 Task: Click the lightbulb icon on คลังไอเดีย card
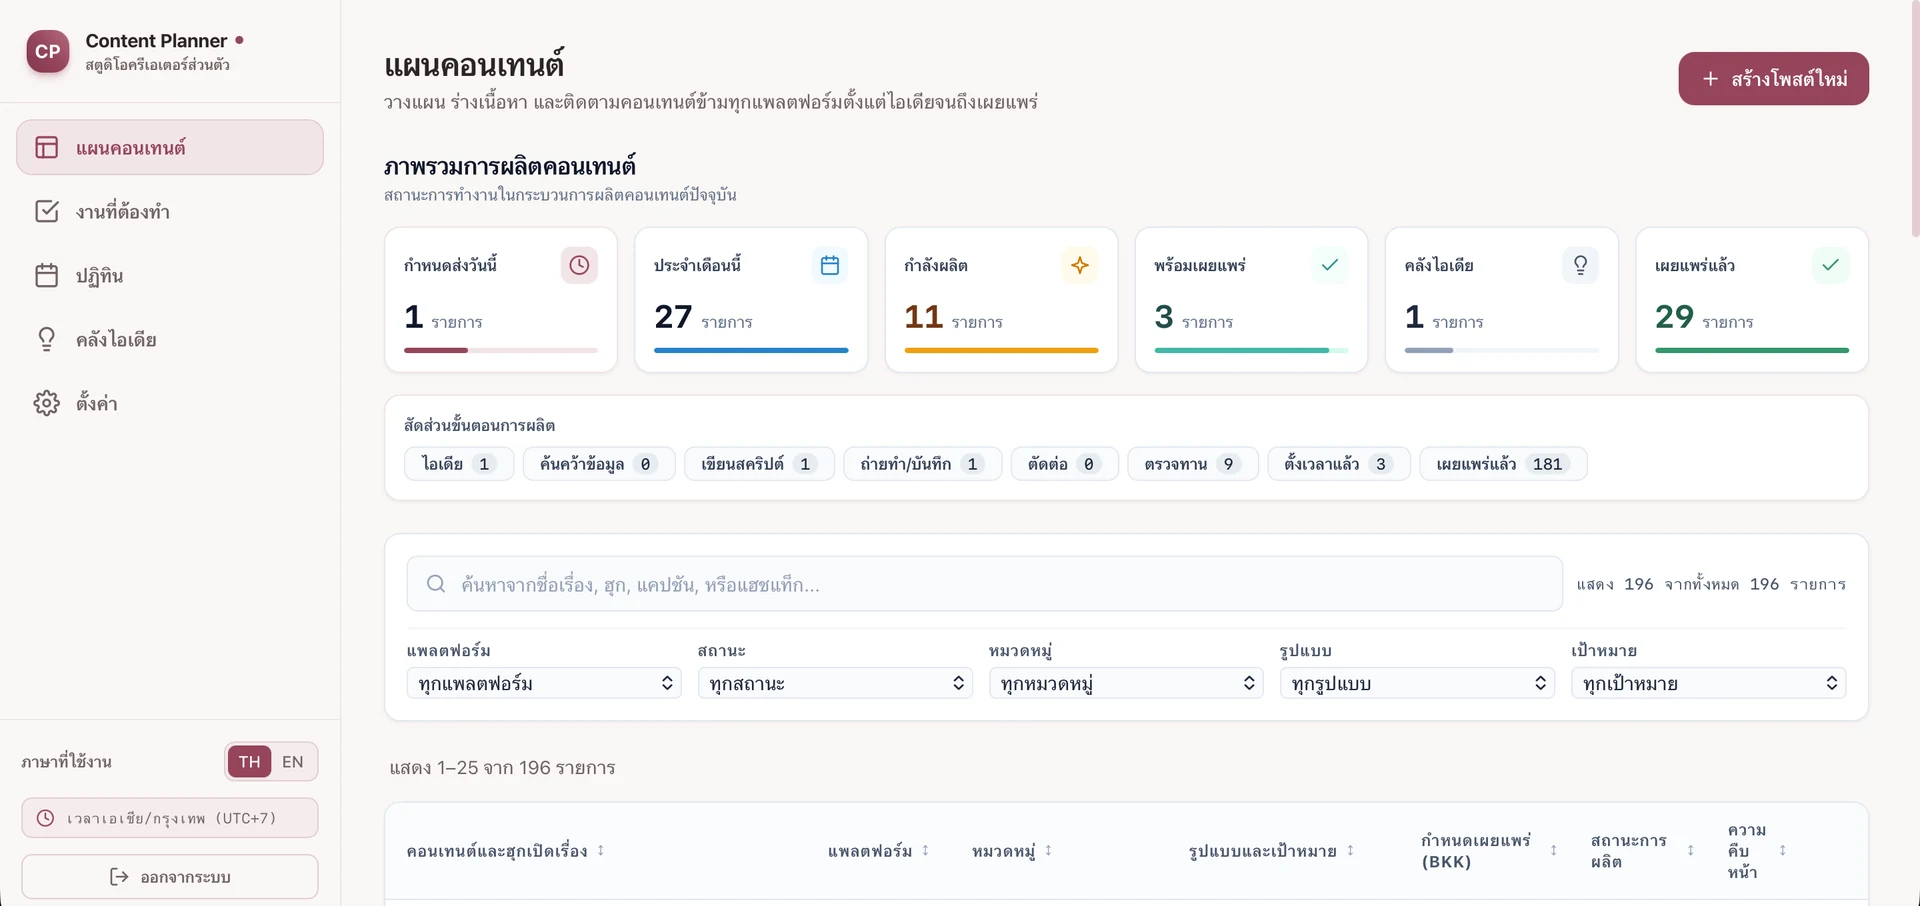[1580, 265]
